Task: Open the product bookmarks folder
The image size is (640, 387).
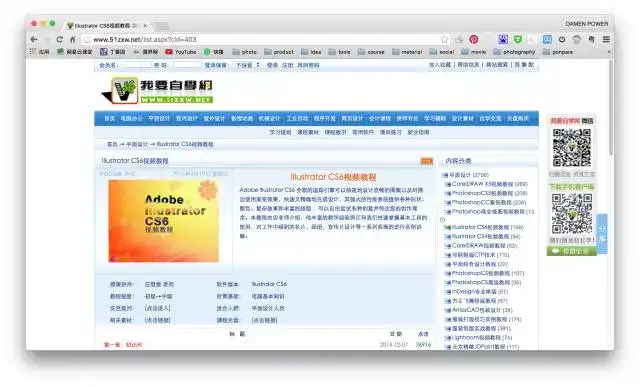Action: 279,52
